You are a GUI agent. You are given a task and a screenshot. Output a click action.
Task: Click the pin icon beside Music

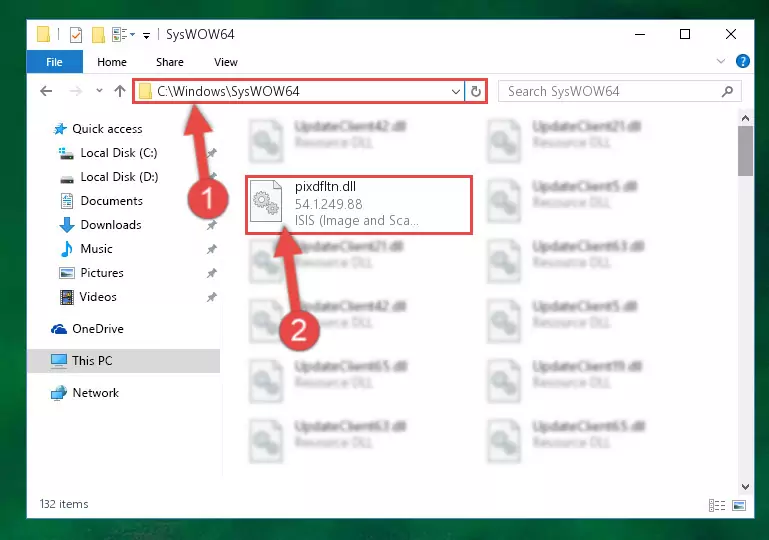[211, 249]
